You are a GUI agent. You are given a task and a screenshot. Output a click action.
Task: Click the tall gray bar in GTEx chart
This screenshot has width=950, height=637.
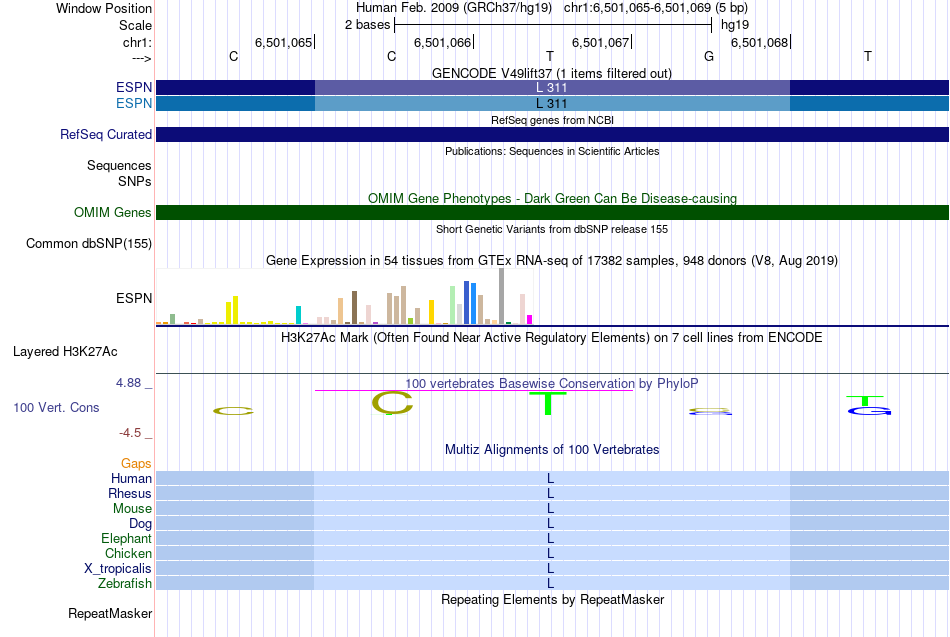click(501, 296)
